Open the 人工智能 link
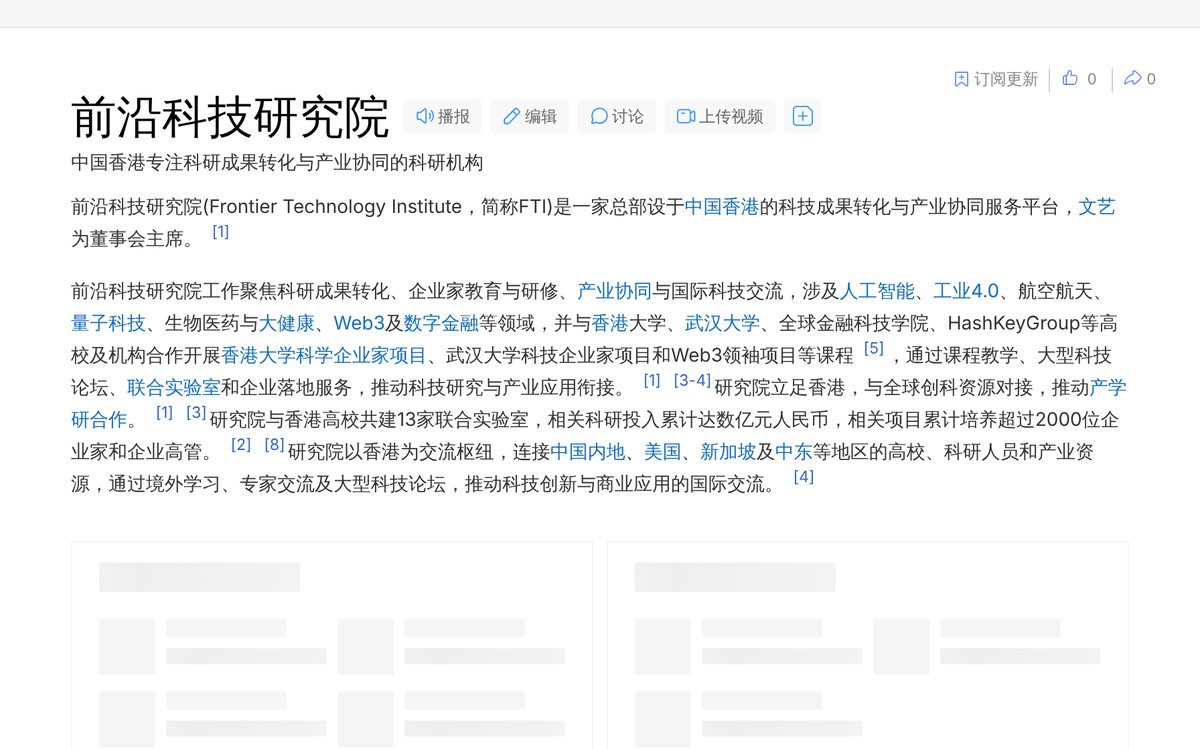The image size is (1200, 750). (x=878, y=291)
